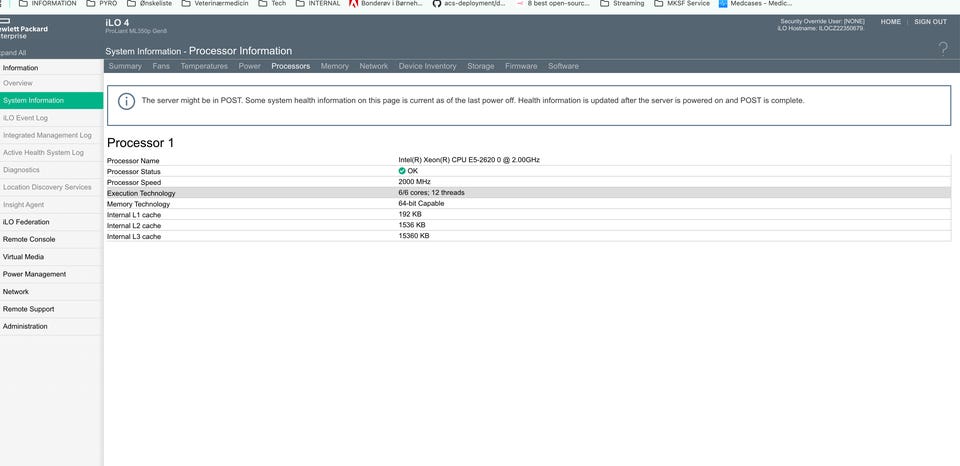960x466 pixels.
Task: Switch to the Summary tab
Action: coord(125,66)
